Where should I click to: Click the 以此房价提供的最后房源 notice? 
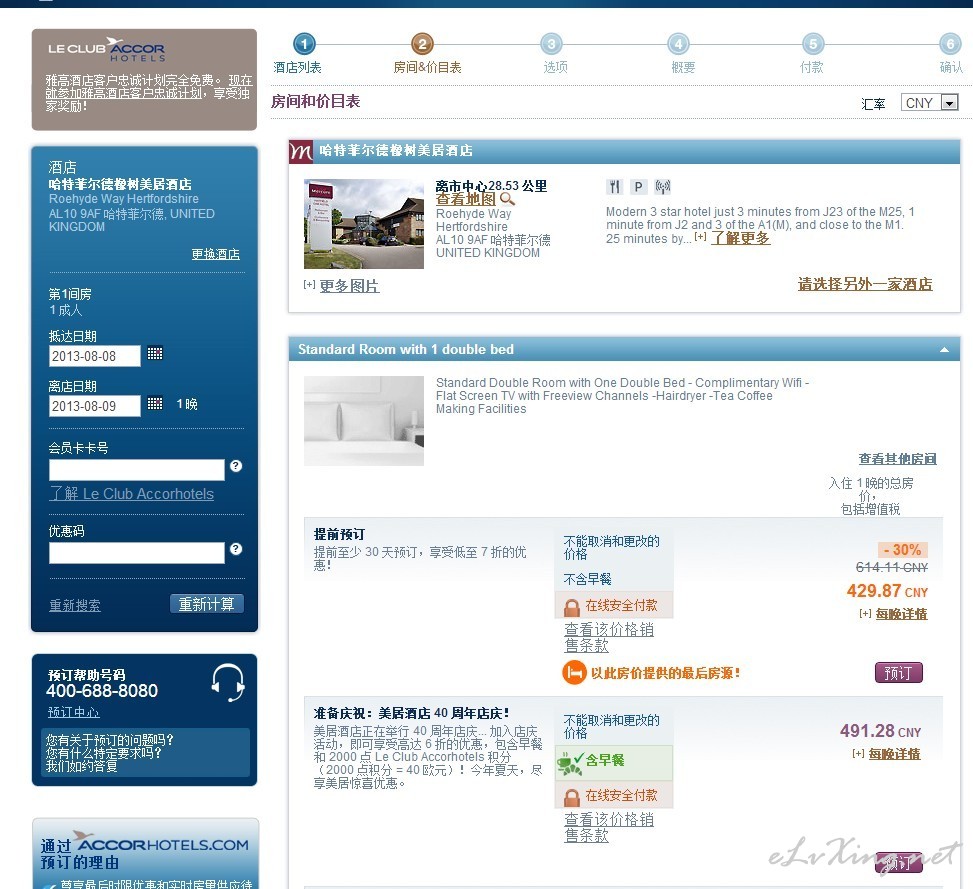tap(665, 673)
